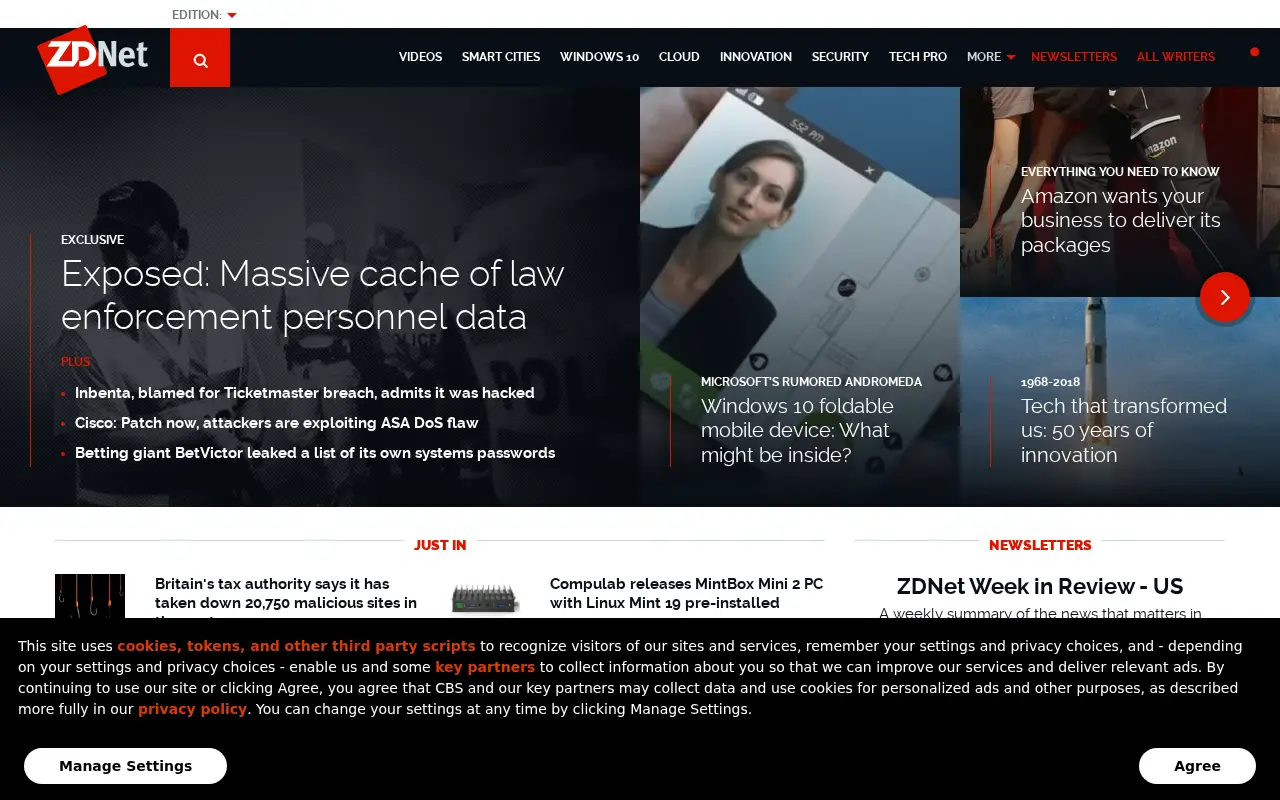
Task: Open the Innovation section
Action: (756, 57)
